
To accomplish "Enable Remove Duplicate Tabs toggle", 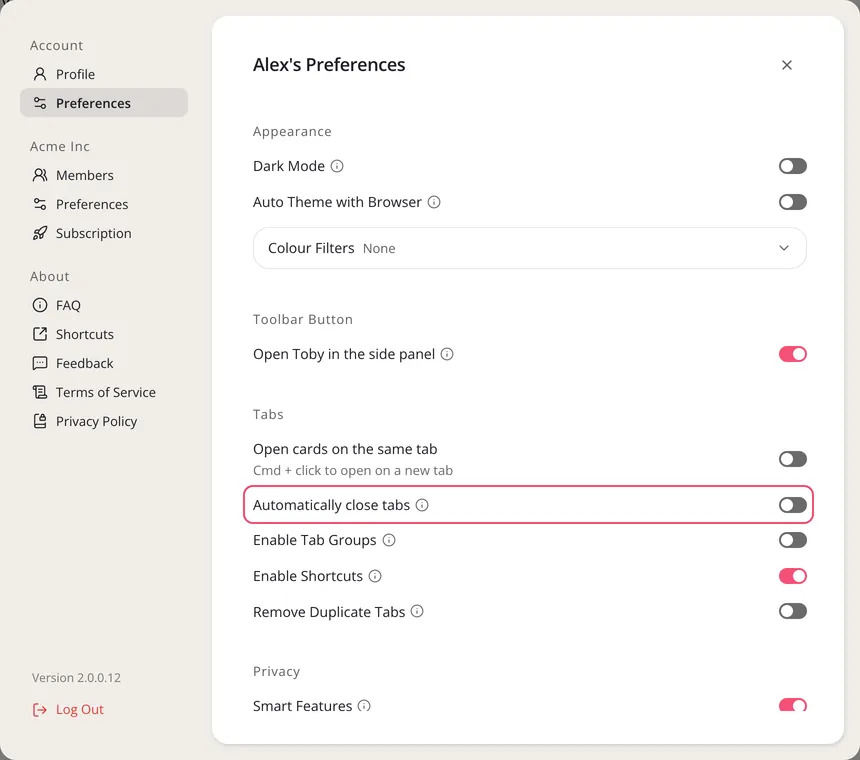I will click(793, 611).
